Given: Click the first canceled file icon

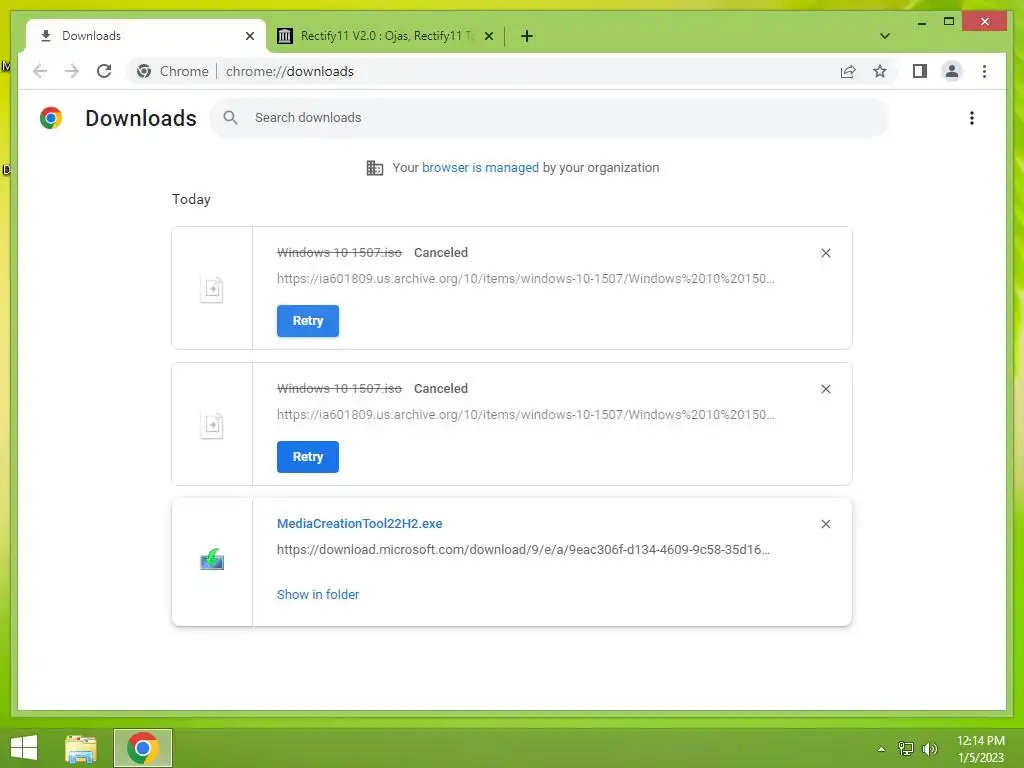Looking at the screenshot, I should 212,289.
